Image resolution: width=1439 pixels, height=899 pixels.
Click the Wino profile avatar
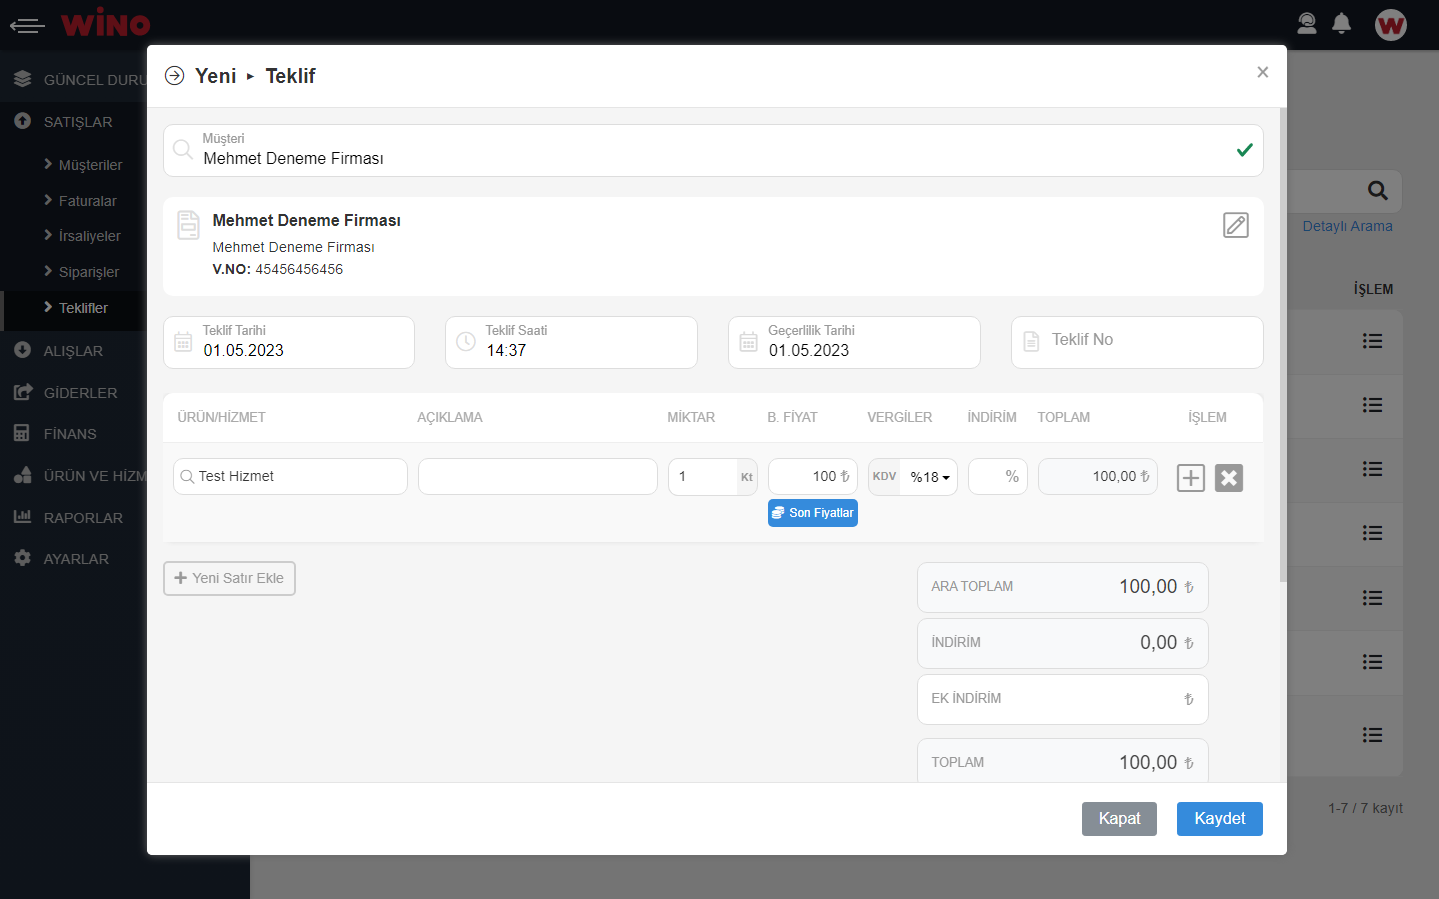point(1390,25)
